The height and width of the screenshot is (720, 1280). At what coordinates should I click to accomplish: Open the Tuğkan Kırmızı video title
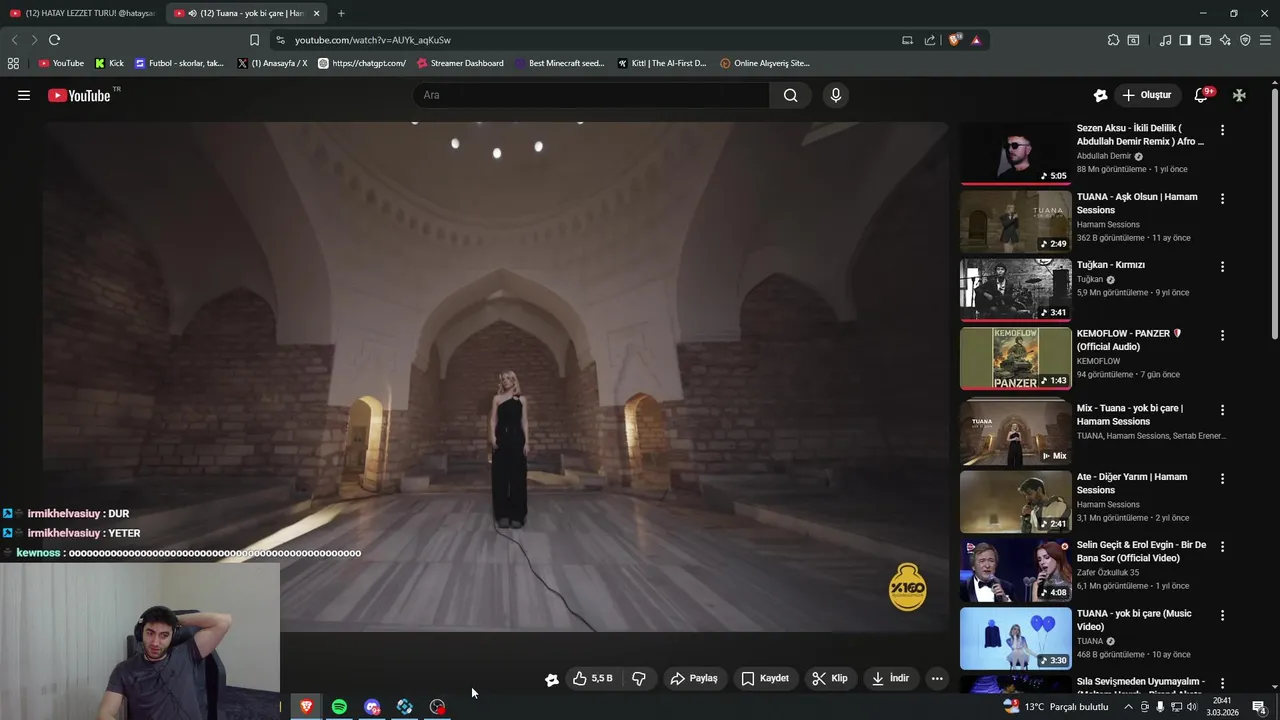pyautogui.click(x=1111, y=265)
